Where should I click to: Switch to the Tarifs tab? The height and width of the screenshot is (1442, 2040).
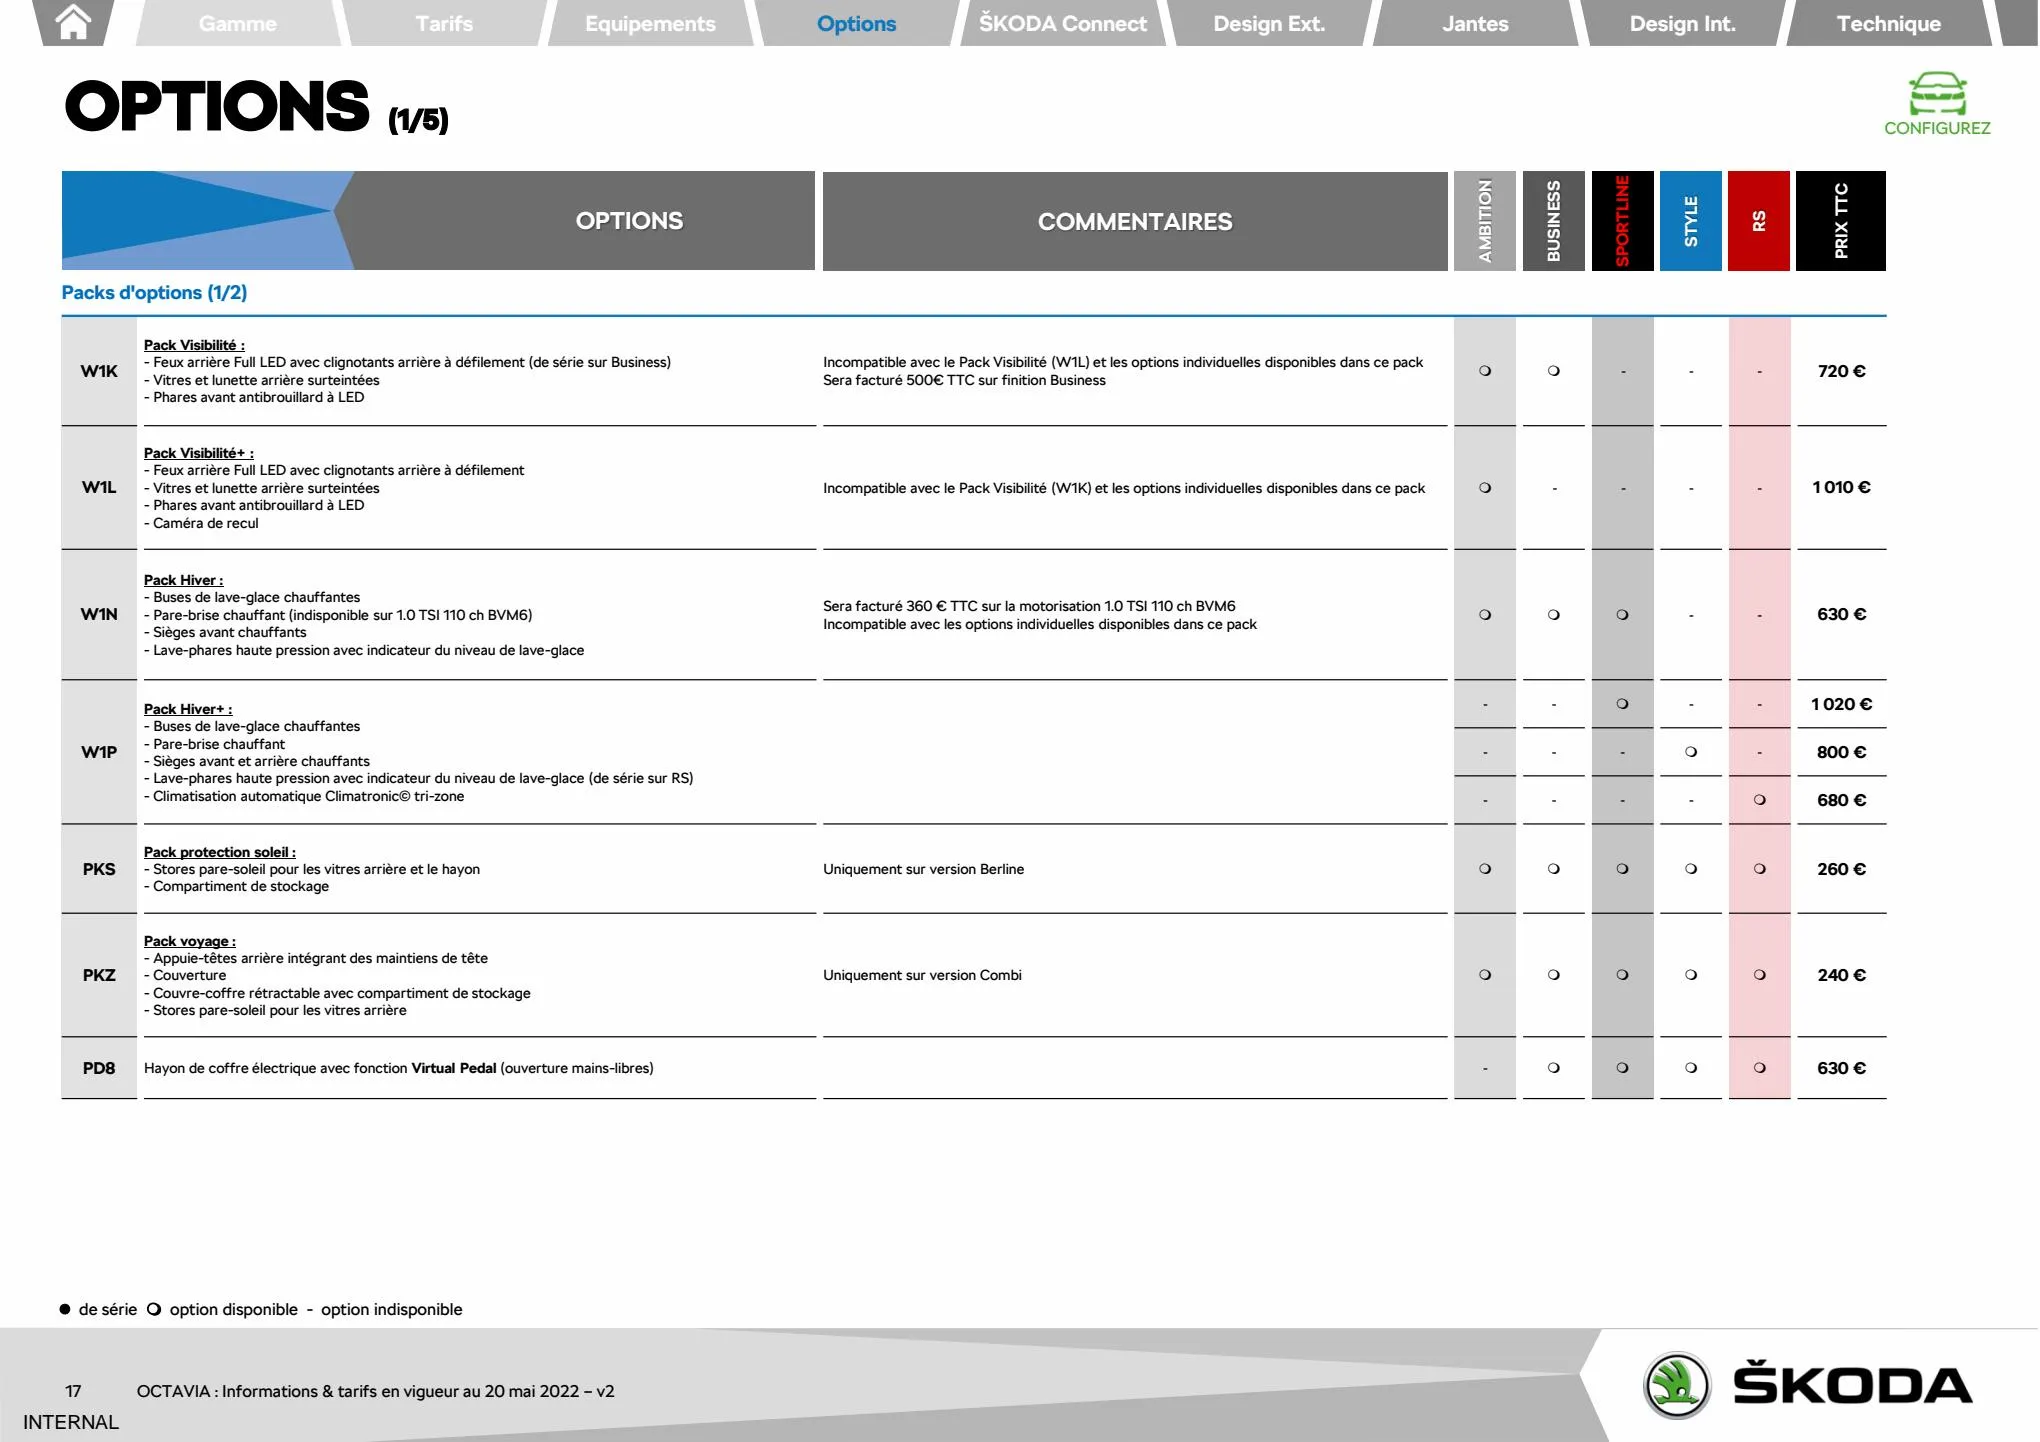[444, 23]
